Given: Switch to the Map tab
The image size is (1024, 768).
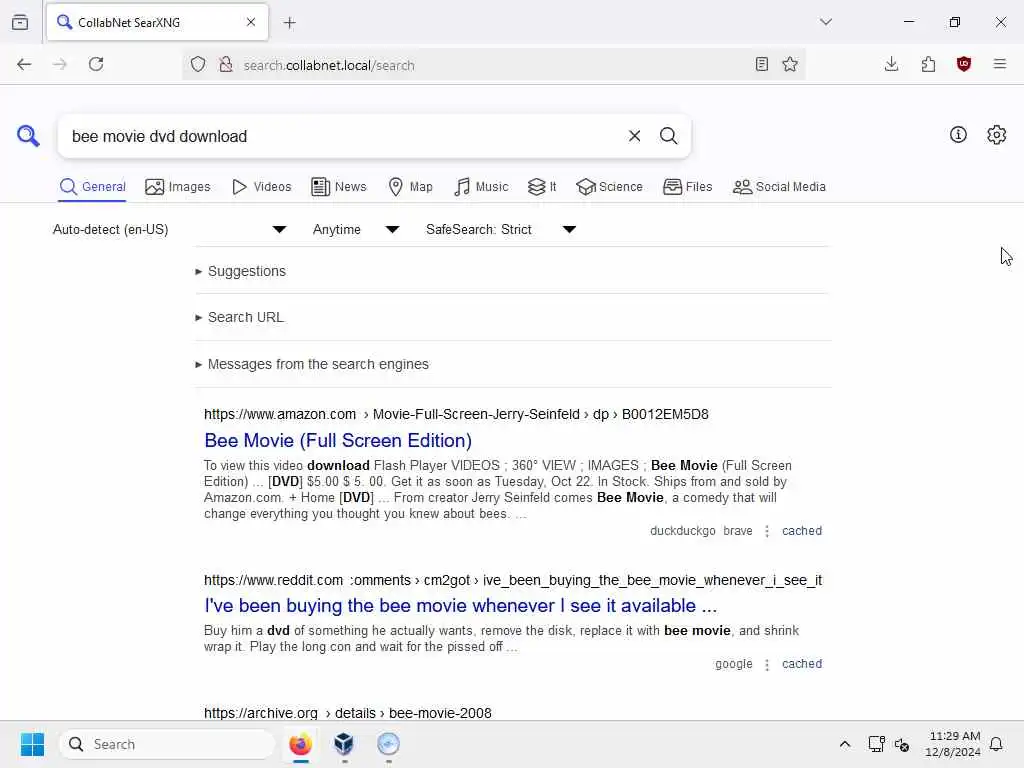Looking at the screenshot, I should 410,187.
